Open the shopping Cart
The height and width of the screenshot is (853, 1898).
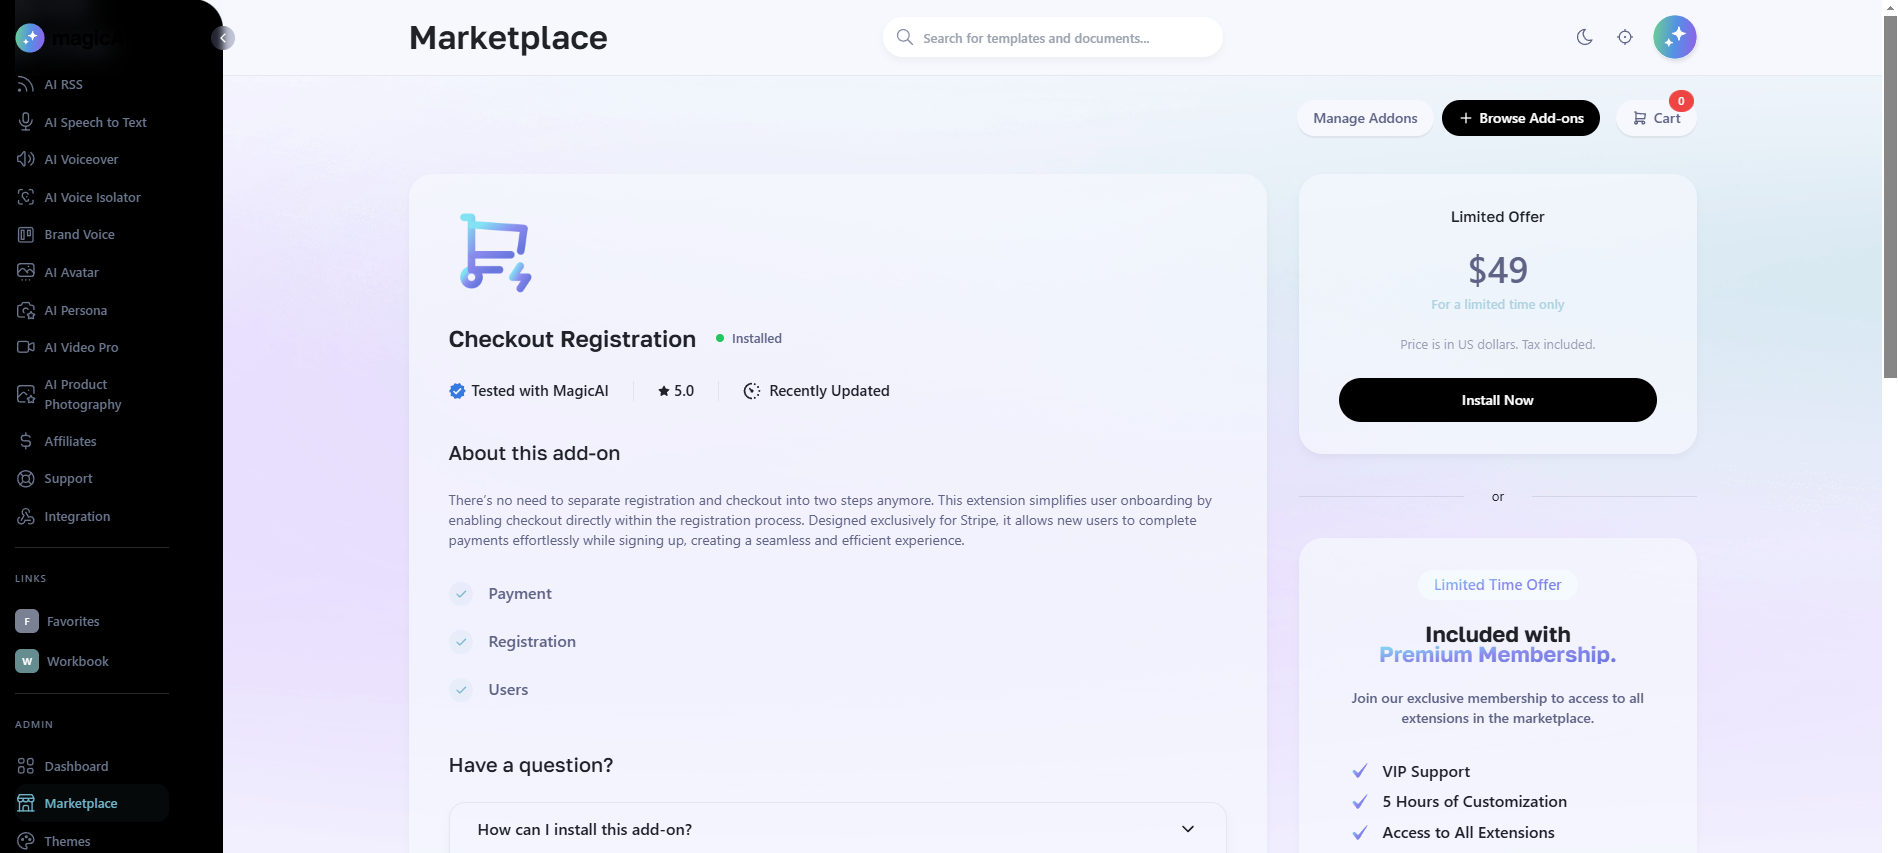tap(1656, 118)
